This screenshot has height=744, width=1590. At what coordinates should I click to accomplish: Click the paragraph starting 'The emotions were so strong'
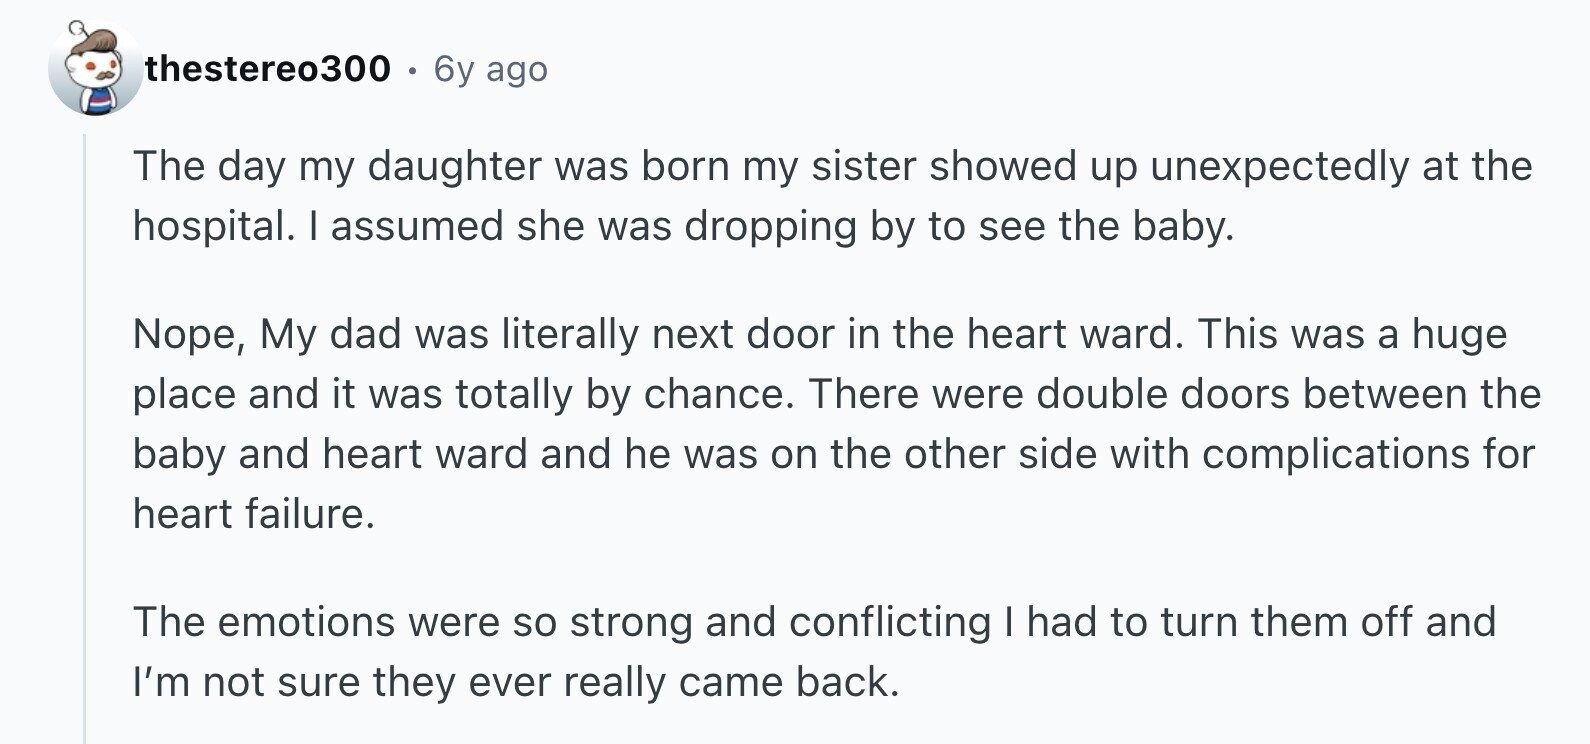(814, 652)
